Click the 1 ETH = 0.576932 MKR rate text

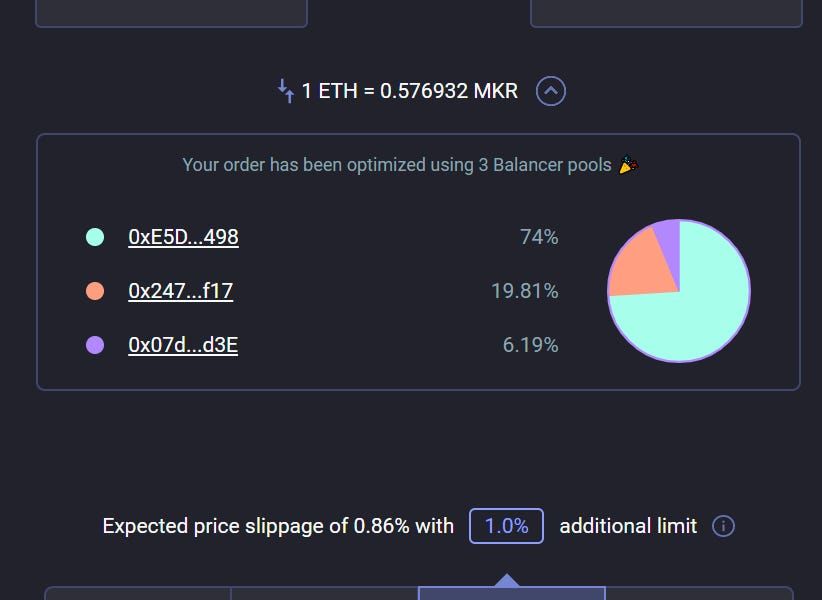410,91
